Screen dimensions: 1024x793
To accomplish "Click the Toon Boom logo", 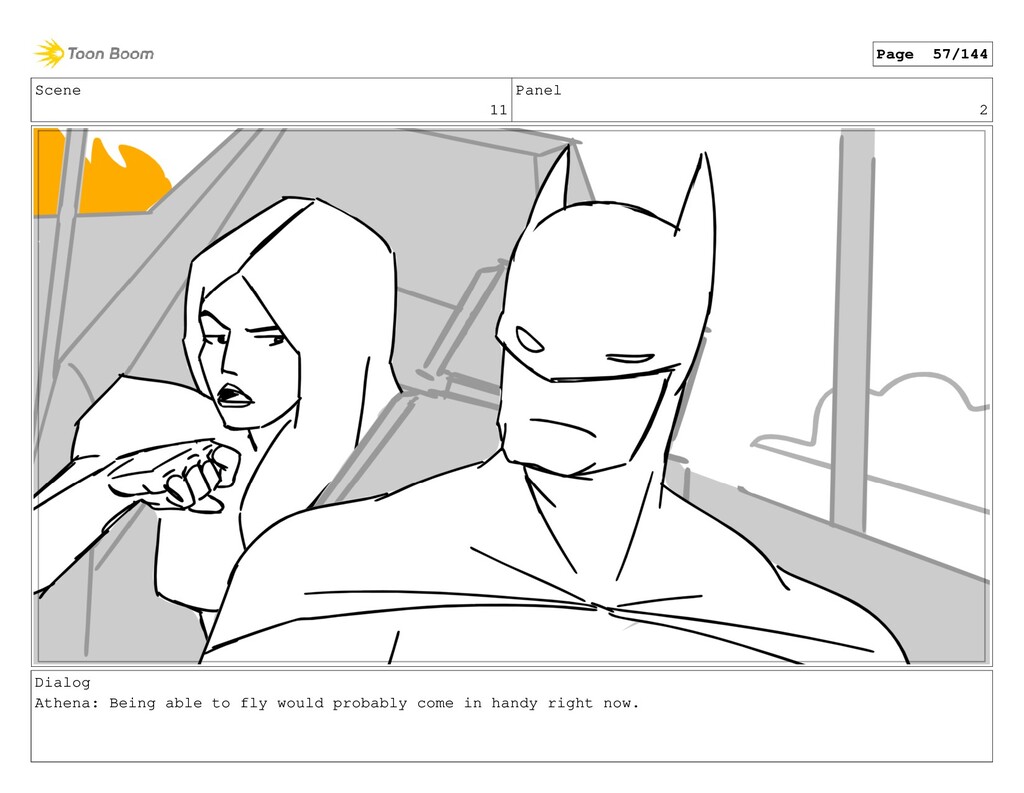I will pyautogui.click(x=94, y=54).
